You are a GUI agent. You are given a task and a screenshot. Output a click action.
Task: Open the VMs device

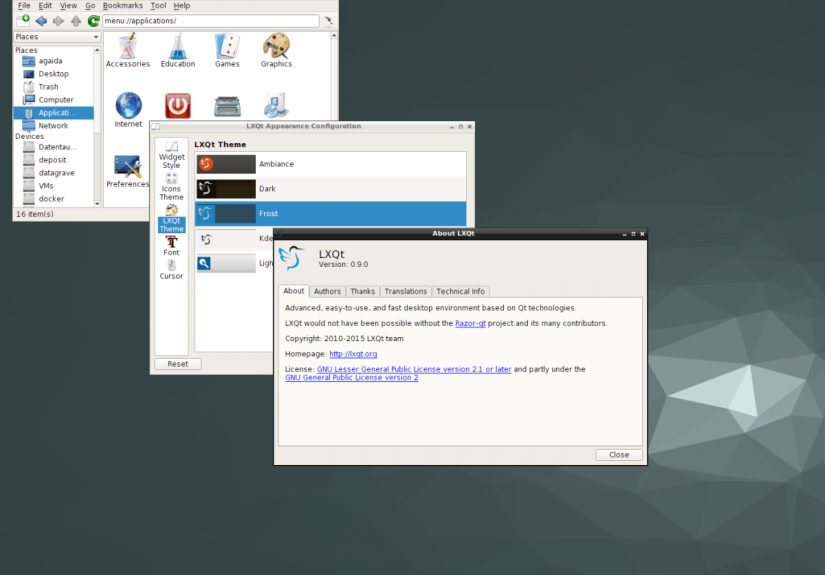[x=54, y=186]
